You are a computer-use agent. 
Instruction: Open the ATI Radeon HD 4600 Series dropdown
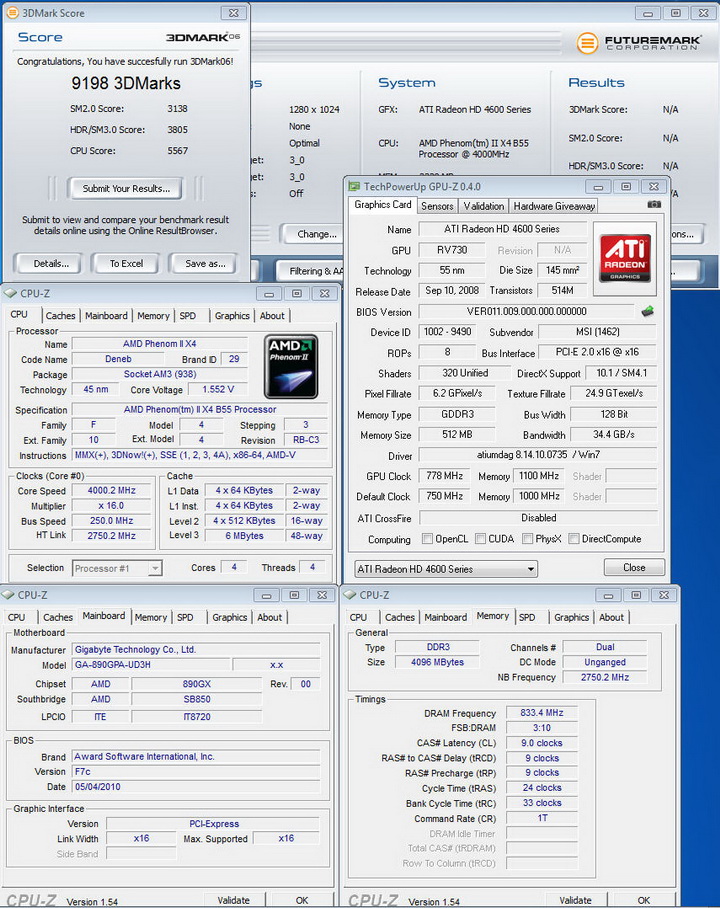click(x=446, y=569)
